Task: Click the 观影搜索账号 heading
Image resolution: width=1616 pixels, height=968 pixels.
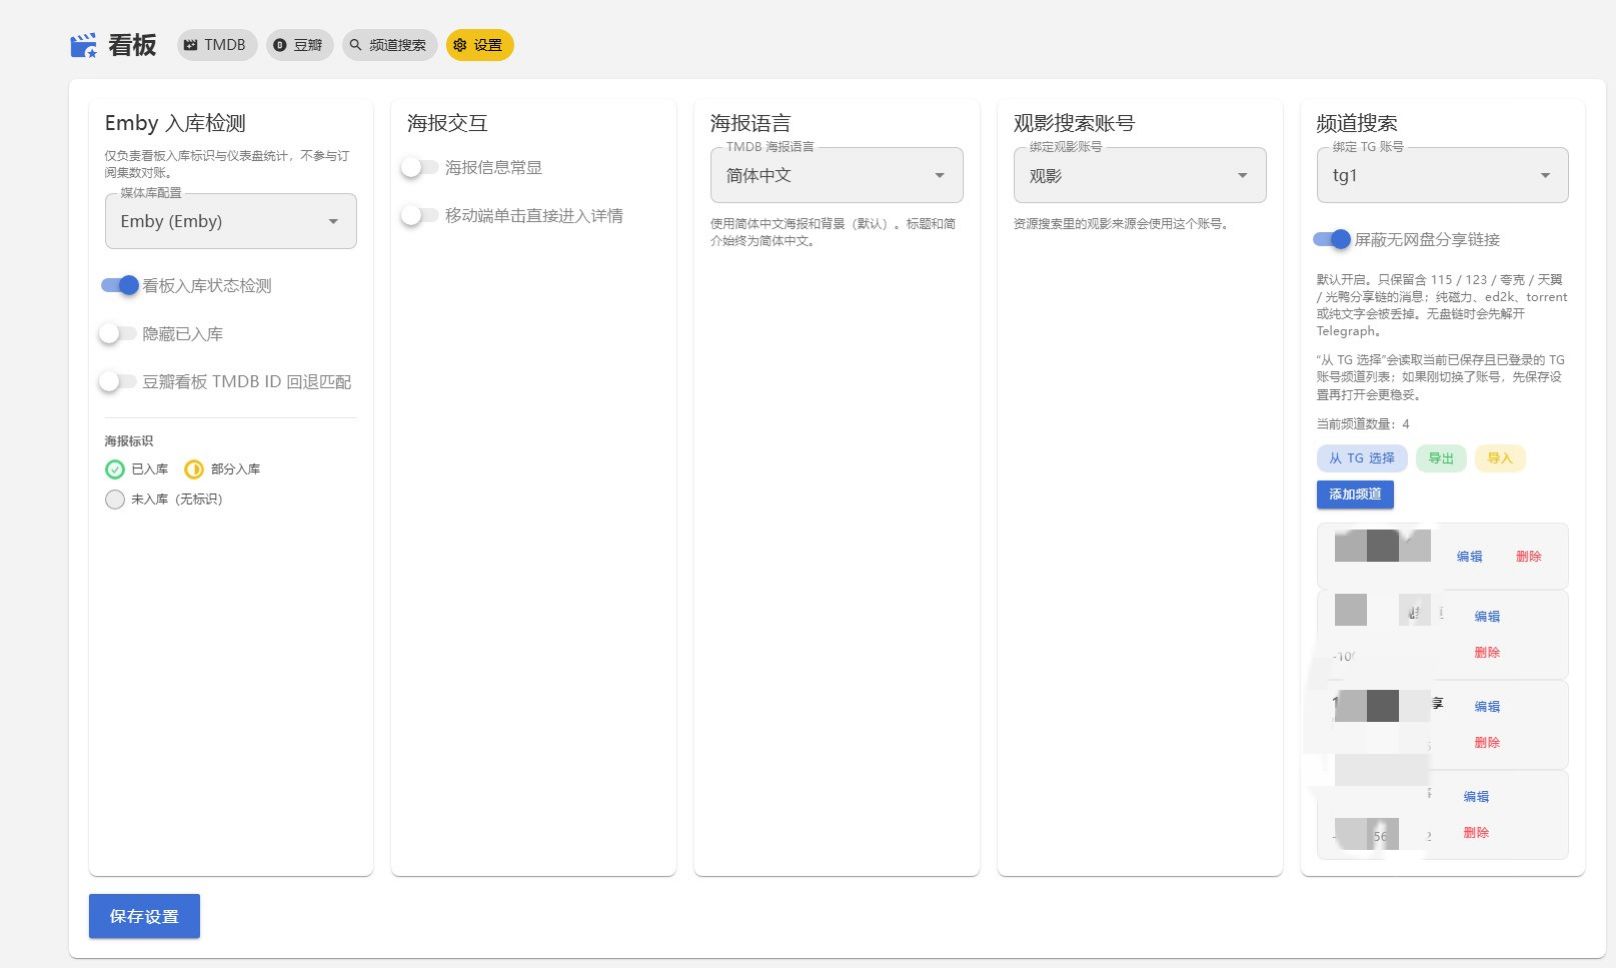Action: point(1074,123)
